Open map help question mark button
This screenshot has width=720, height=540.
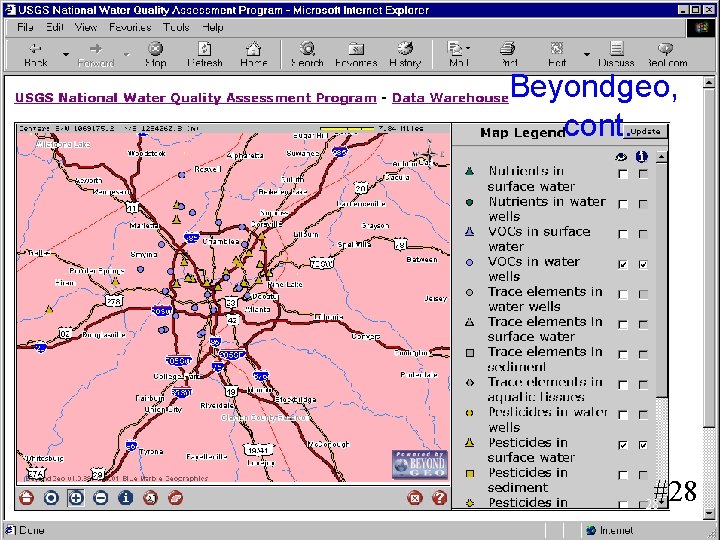pyautogui.click(x=439, y=498)
